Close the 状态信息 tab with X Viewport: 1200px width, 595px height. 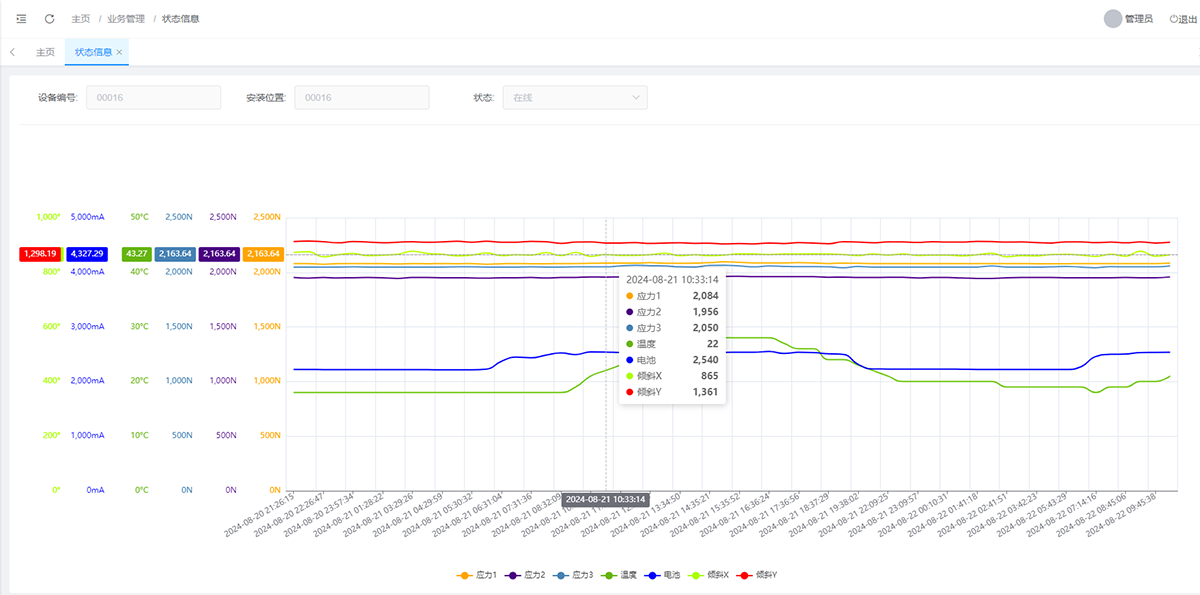point(120,52)
